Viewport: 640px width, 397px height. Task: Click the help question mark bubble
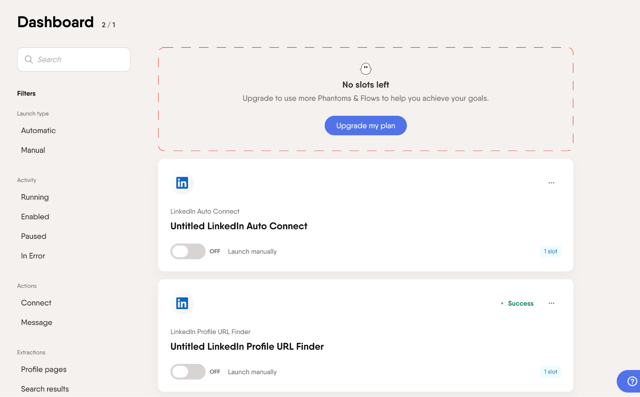point(631,381)
